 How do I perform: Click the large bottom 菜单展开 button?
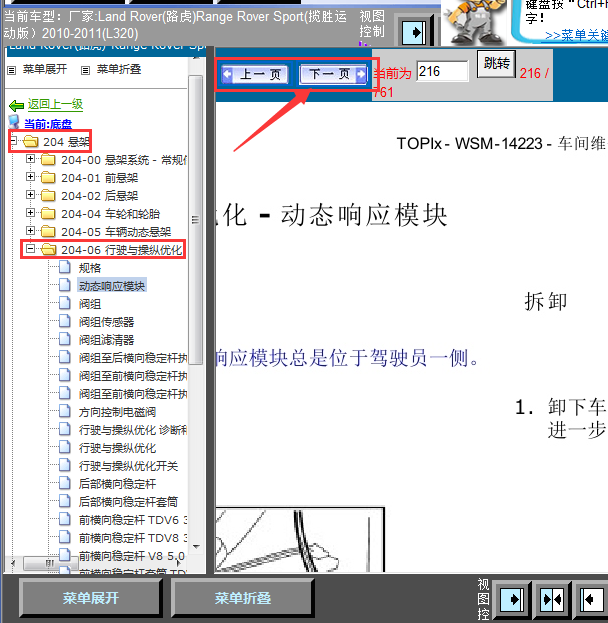click(x=91, y=598)
